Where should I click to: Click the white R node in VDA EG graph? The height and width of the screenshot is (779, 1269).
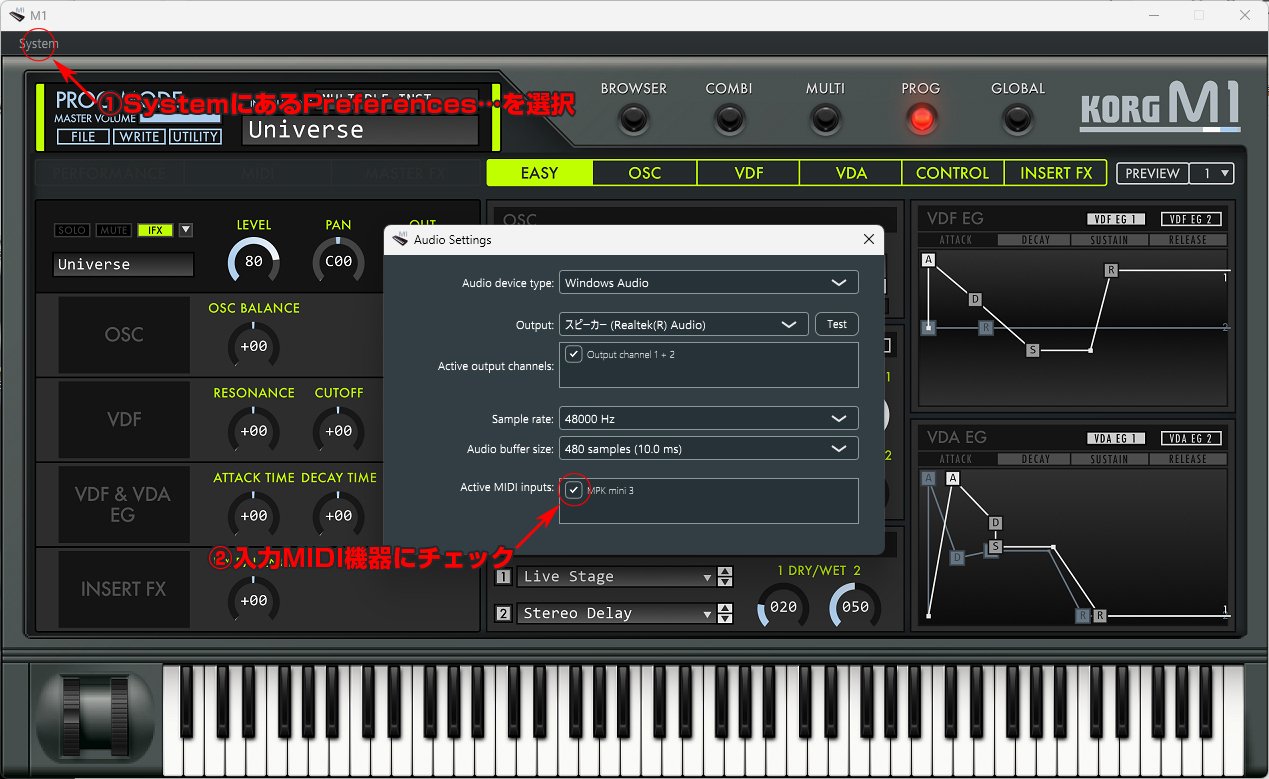click(x=1100, y=616)
